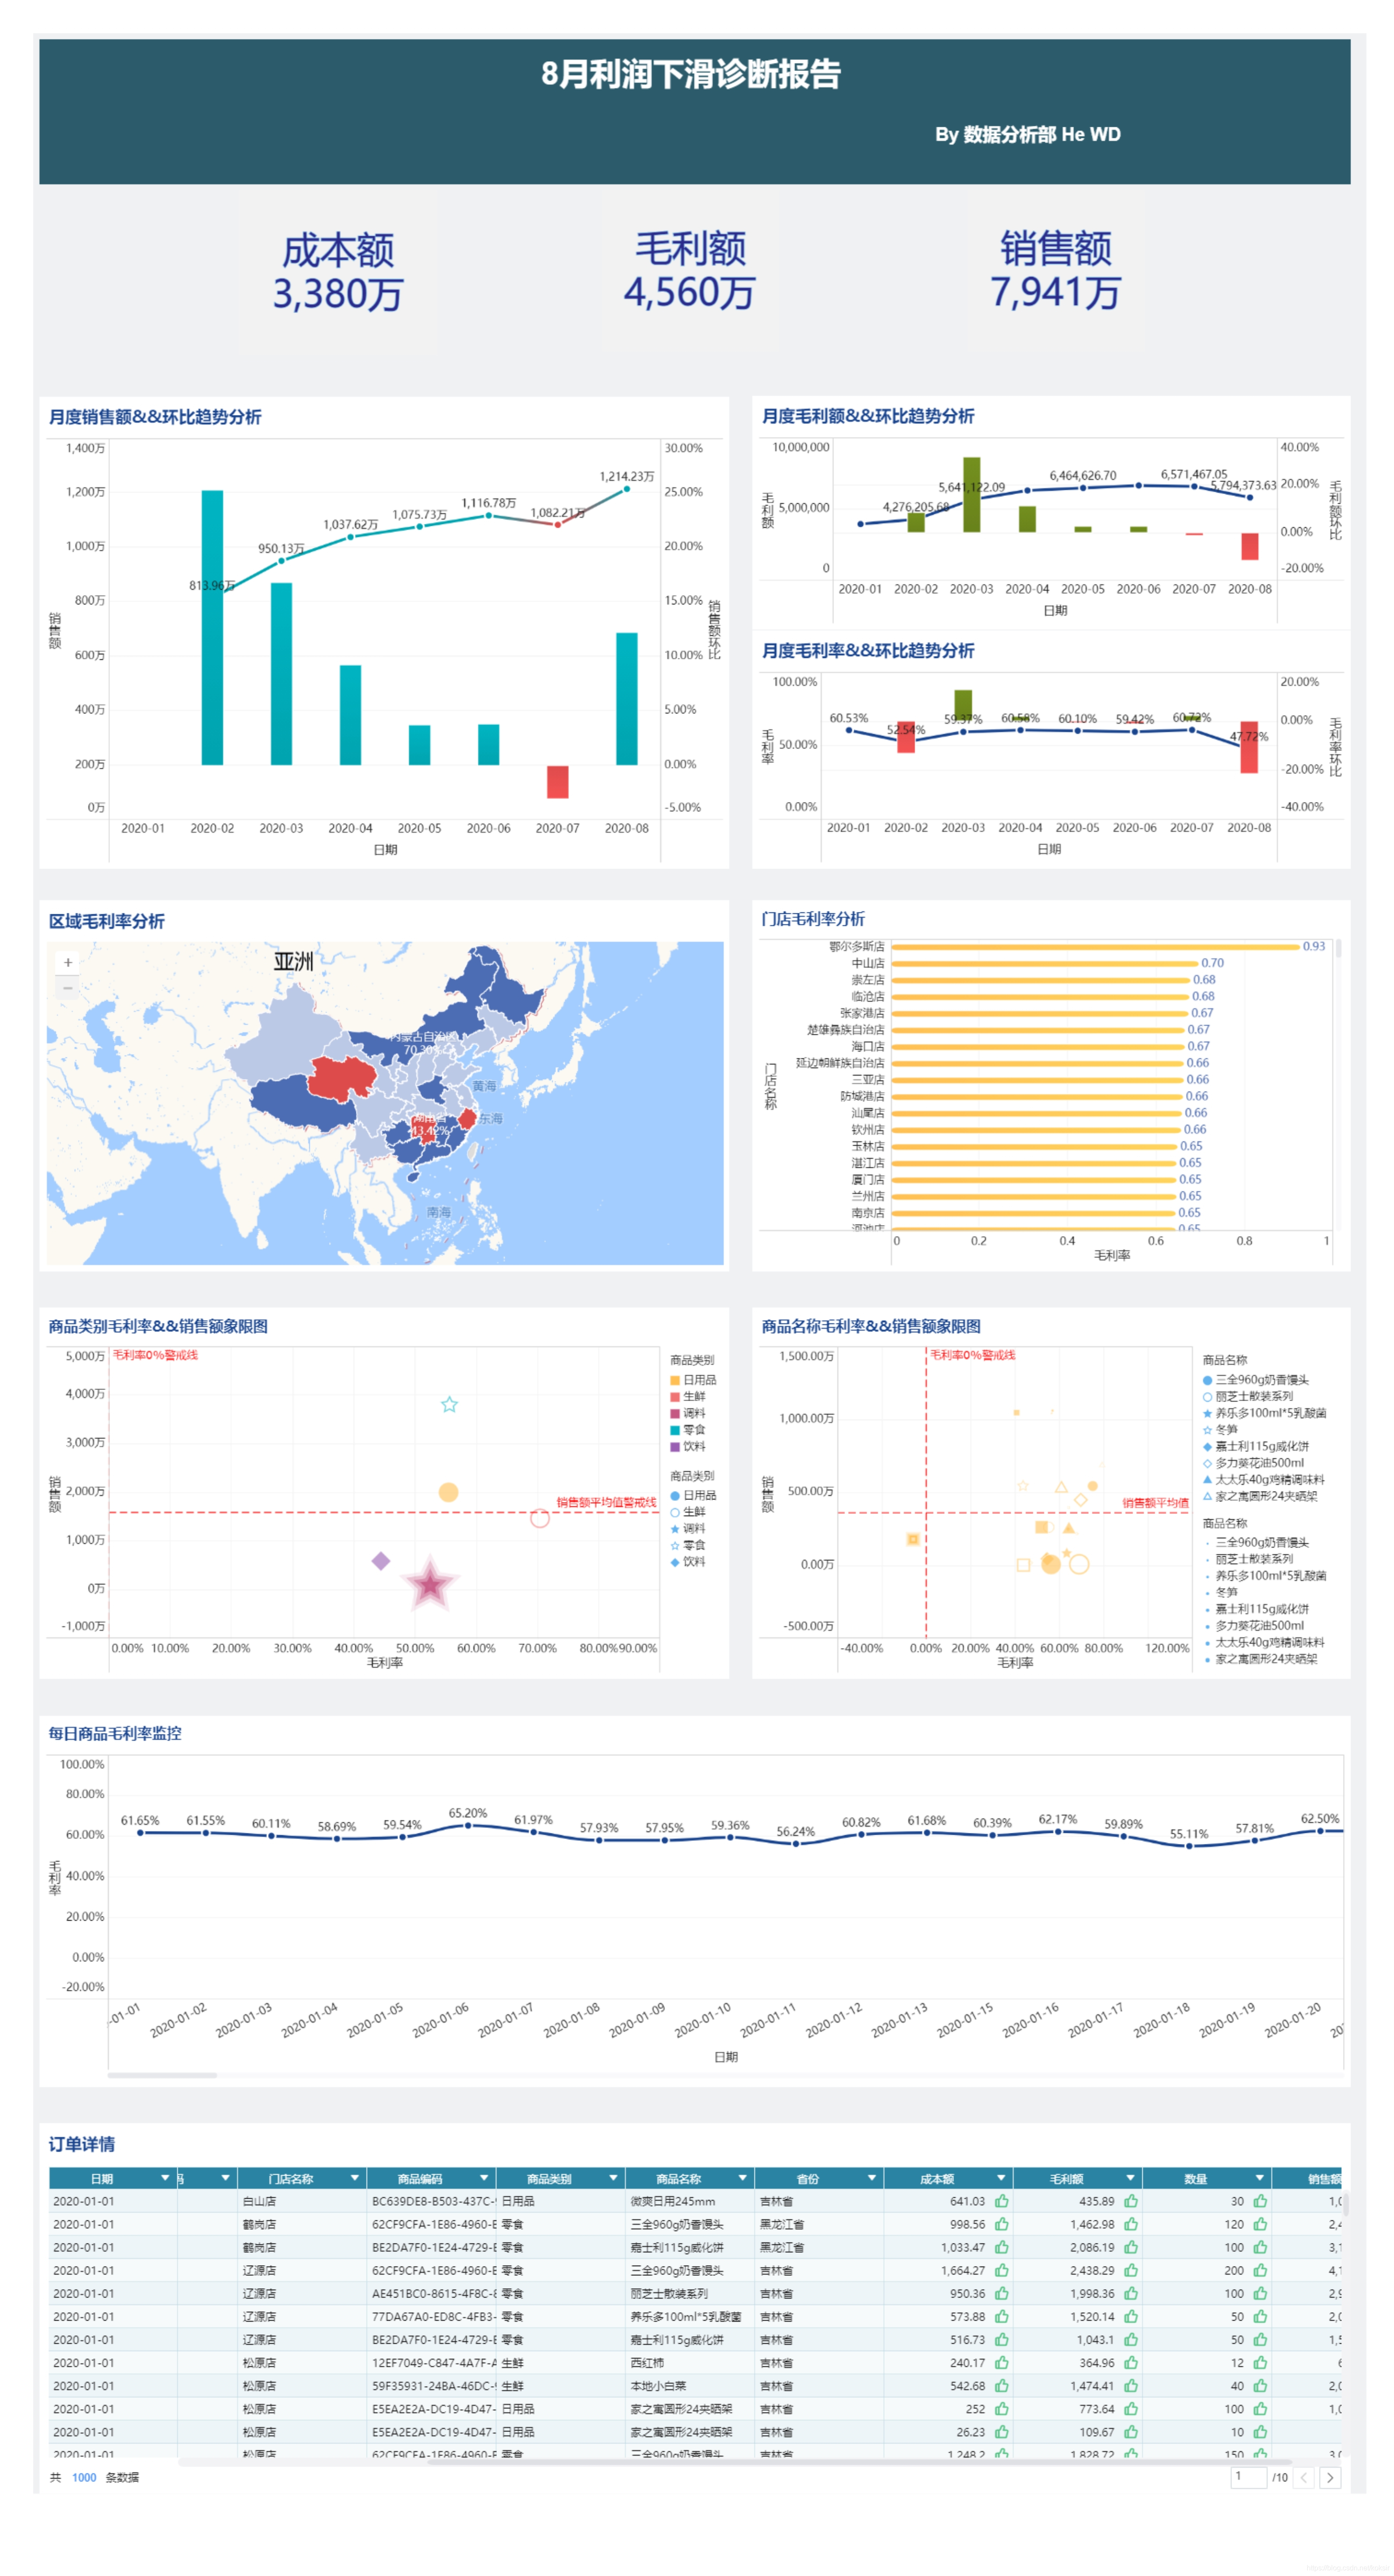1394x2576 pixels.
Task: Click thumbs-up icon beside quantity 200
Action: [x=1260, y=2270]
